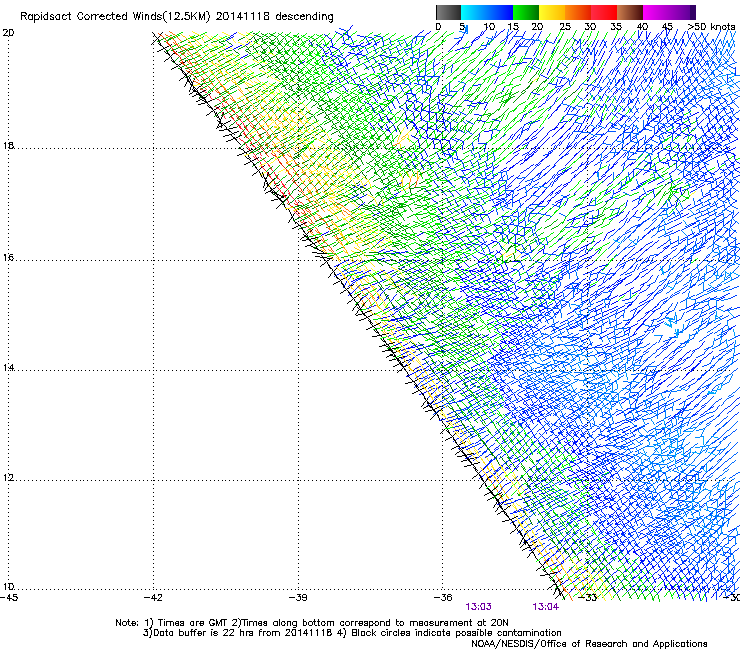Click the purple '13:04' time marker
This screenshot has width=740, height=650.
tap(546, 607)
